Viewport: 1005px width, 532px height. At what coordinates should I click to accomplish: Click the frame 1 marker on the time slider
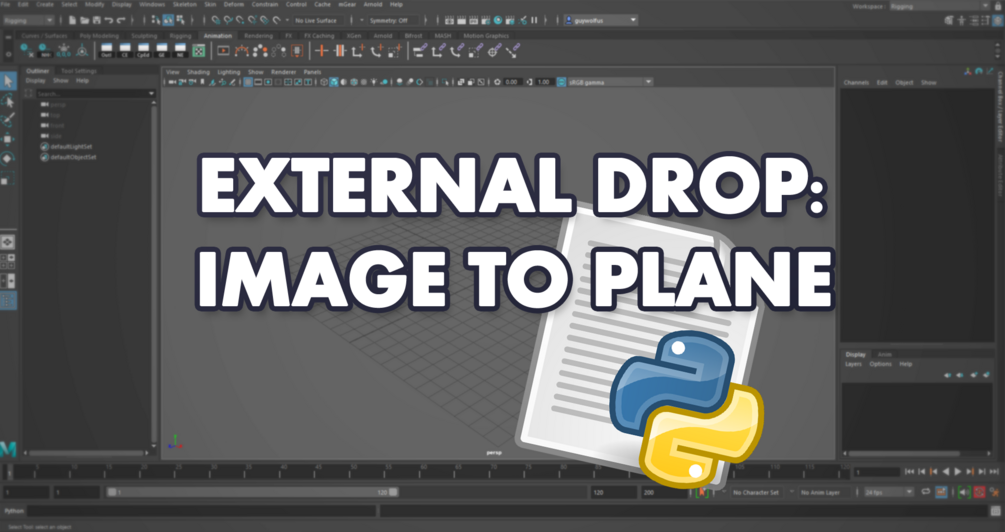click(9, 473)
